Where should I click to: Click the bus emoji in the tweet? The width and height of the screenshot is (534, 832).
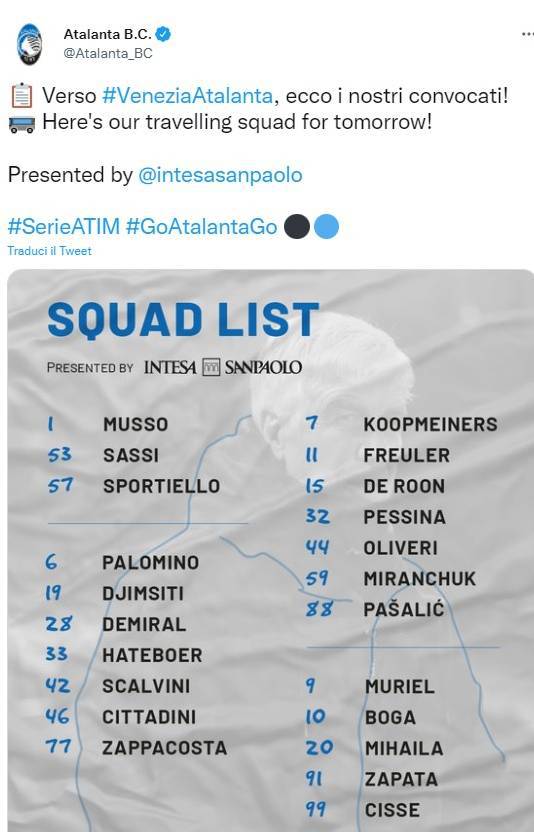tap(22, 124)
